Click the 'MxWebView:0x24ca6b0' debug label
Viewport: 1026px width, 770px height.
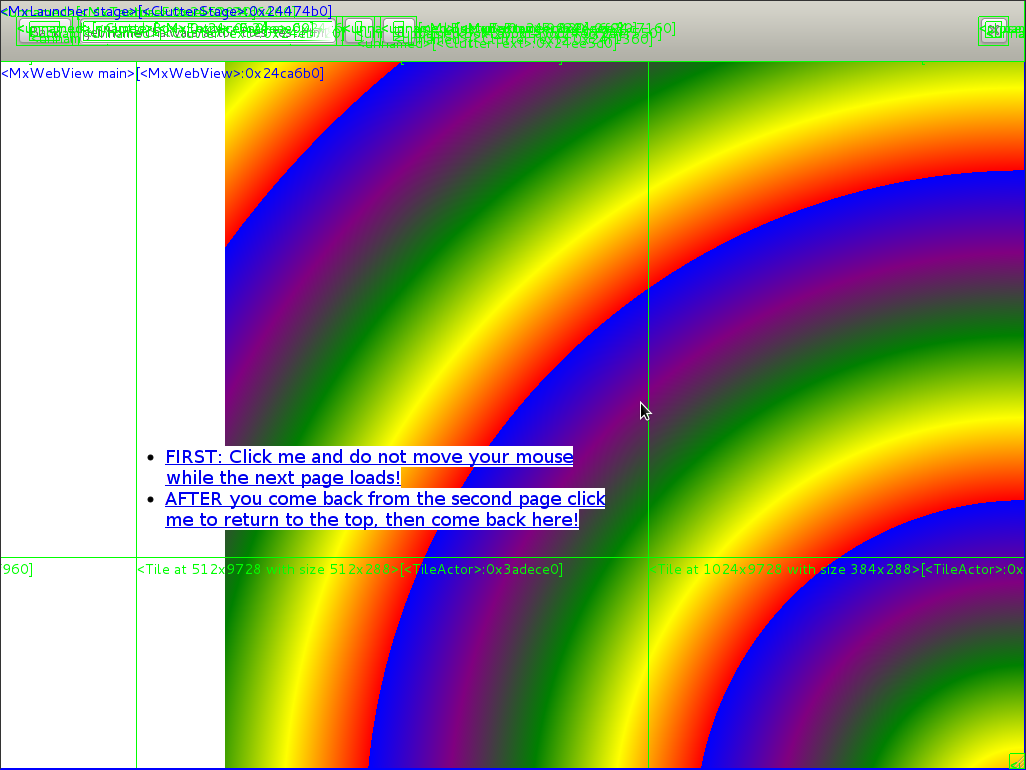click(x=230, y=74)
